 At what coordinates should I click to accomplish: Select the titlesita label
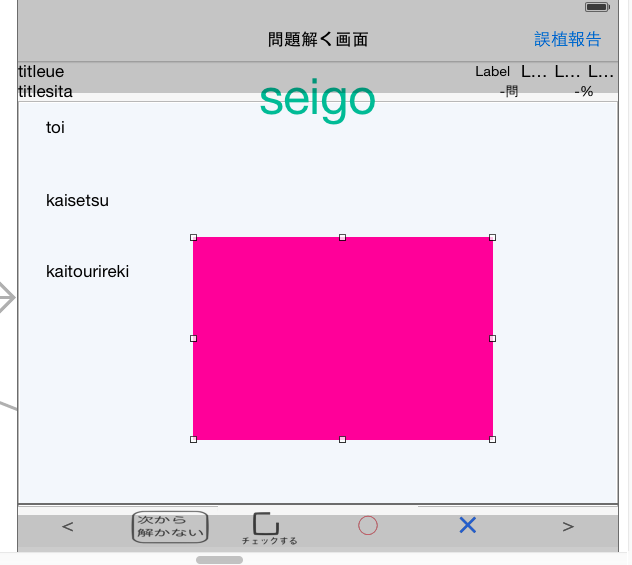tap(46, 92)
